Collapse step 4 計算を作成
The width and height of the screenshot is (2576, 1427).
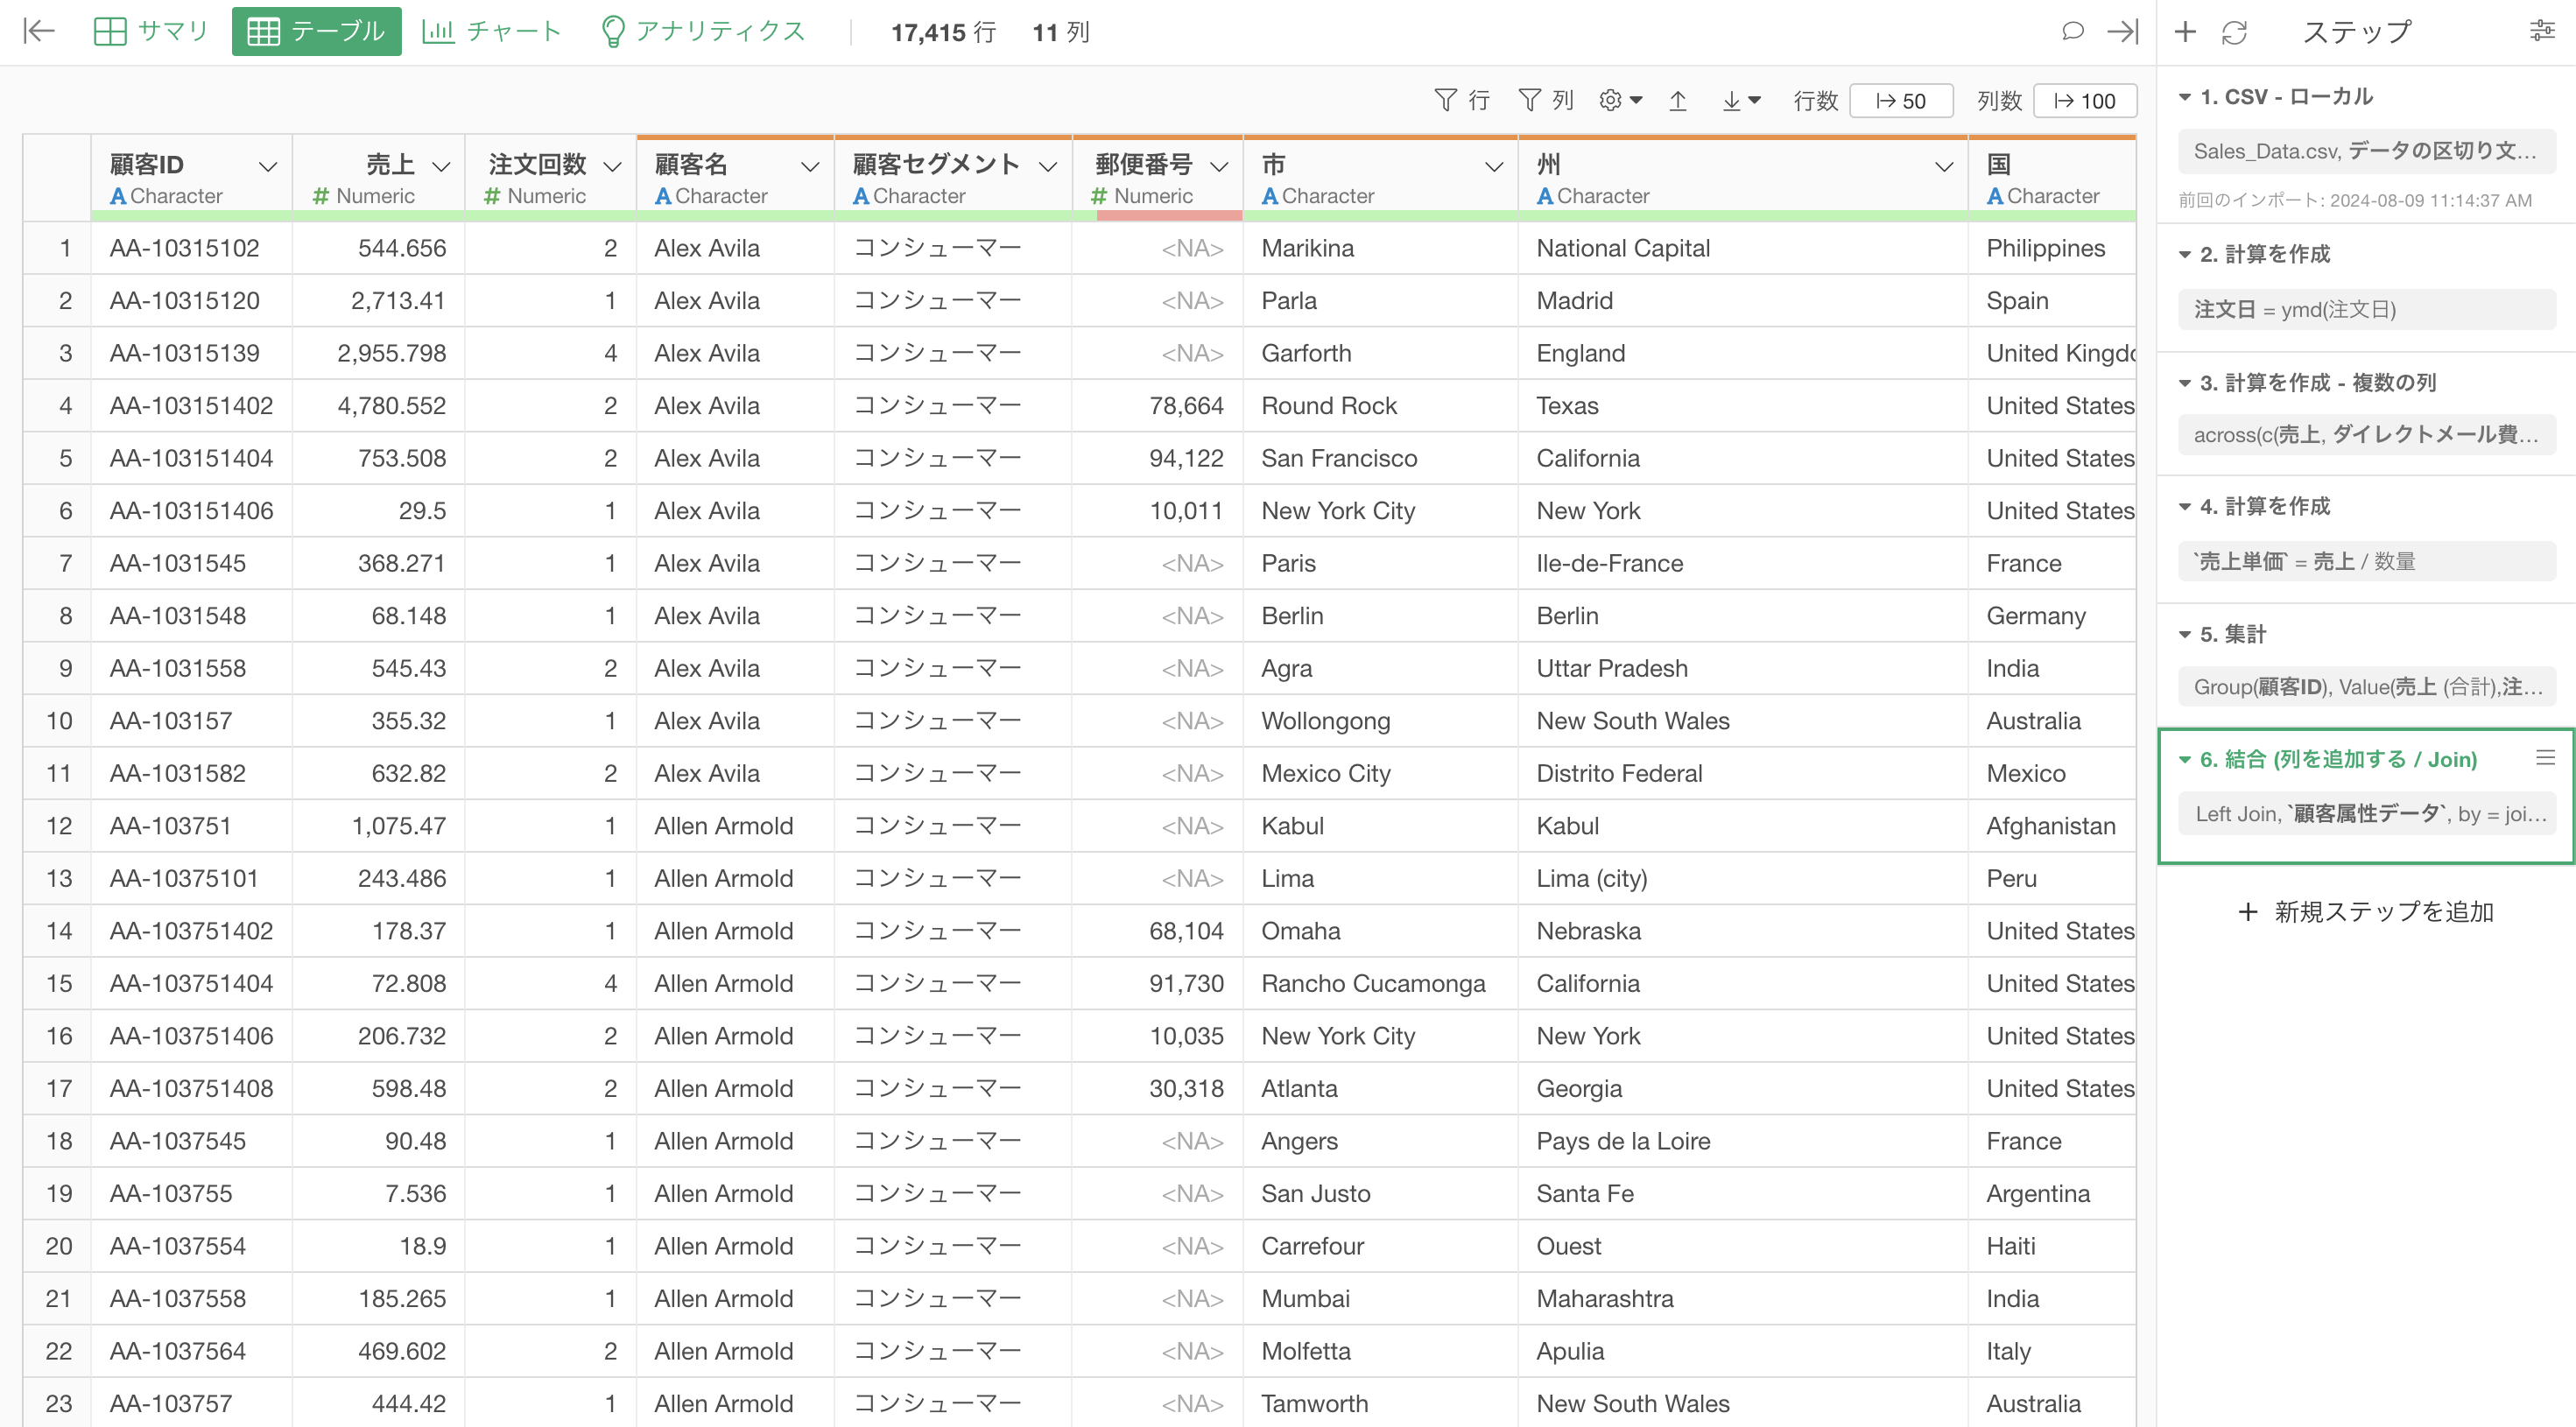[x=2185, y=506]
